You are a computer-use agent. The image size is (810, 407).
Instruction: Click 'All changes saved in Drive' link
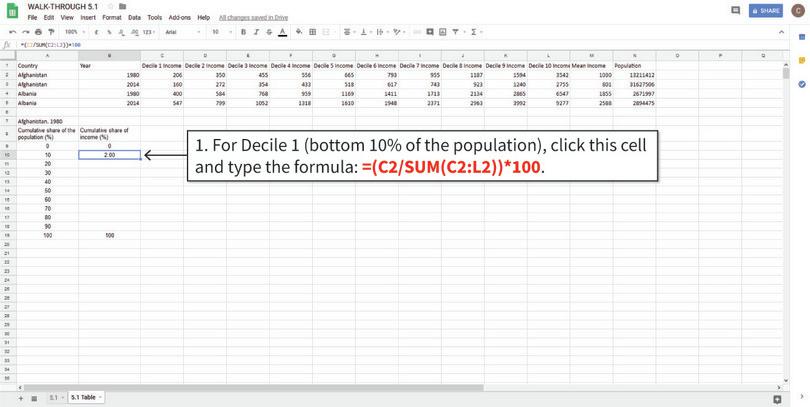pyautogui.click(x=253, y=18)
